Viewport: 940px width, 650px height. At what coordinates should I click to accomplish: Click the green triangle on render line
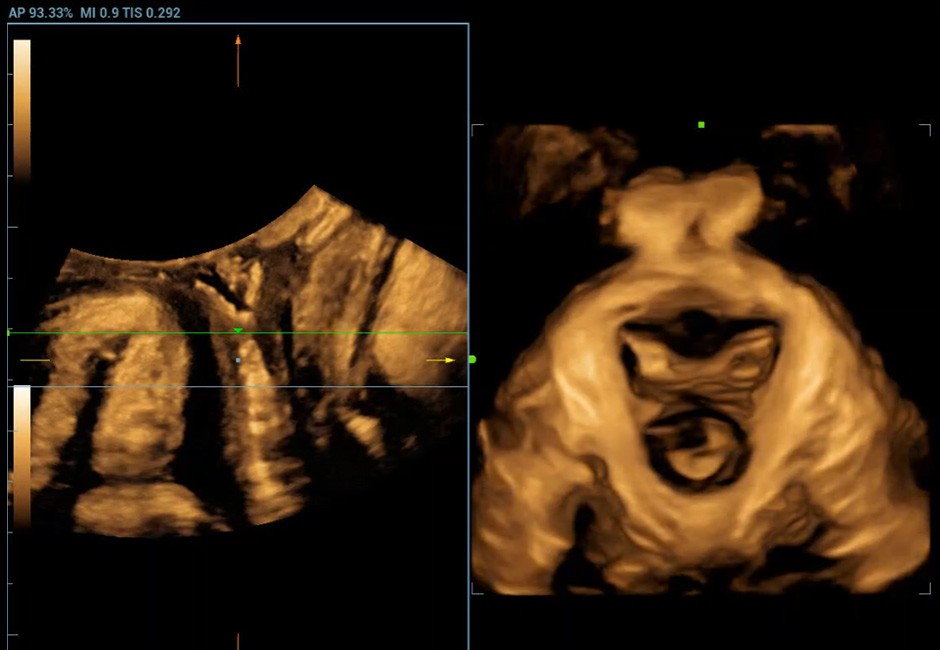click(x=238, y=330)
